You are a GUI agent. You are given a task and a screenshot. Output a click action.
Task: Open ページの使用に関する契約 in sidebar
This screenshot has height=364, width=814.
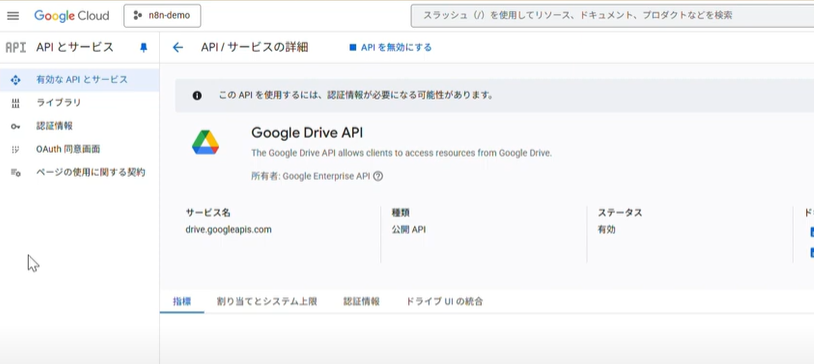click(79, 172)
